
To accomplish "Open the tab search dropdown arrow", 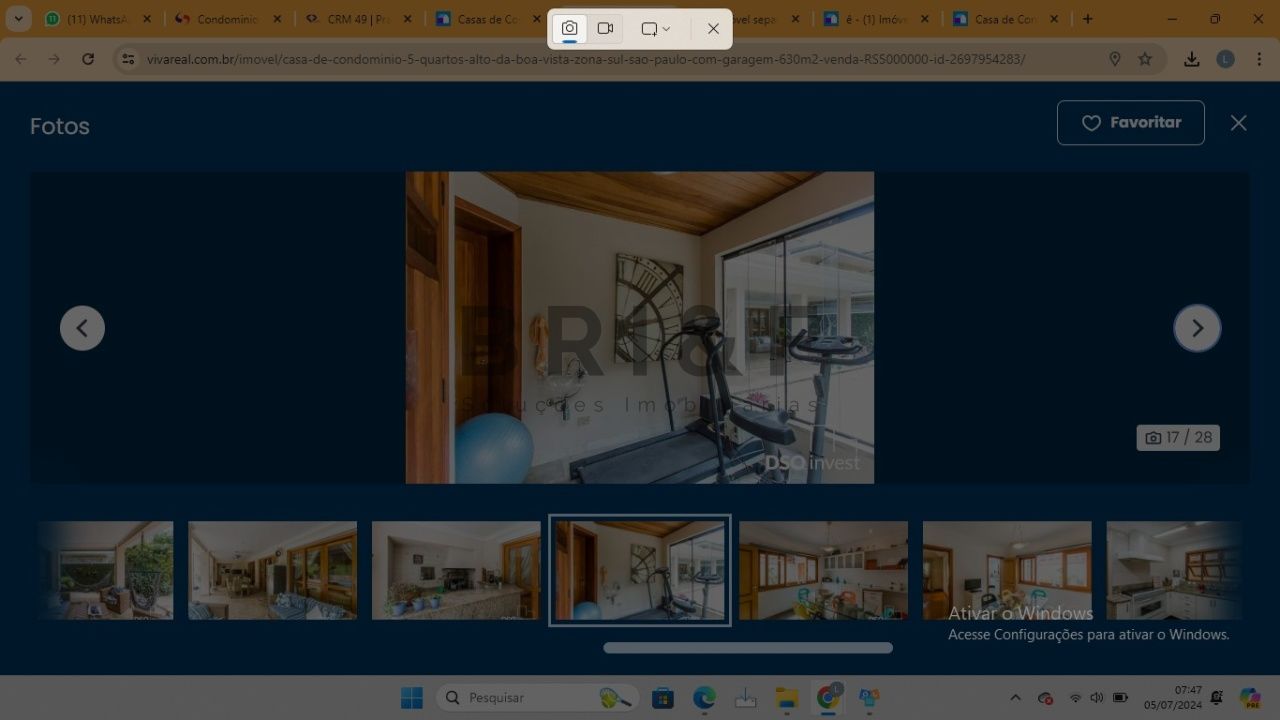I will [x=18, y=19].
